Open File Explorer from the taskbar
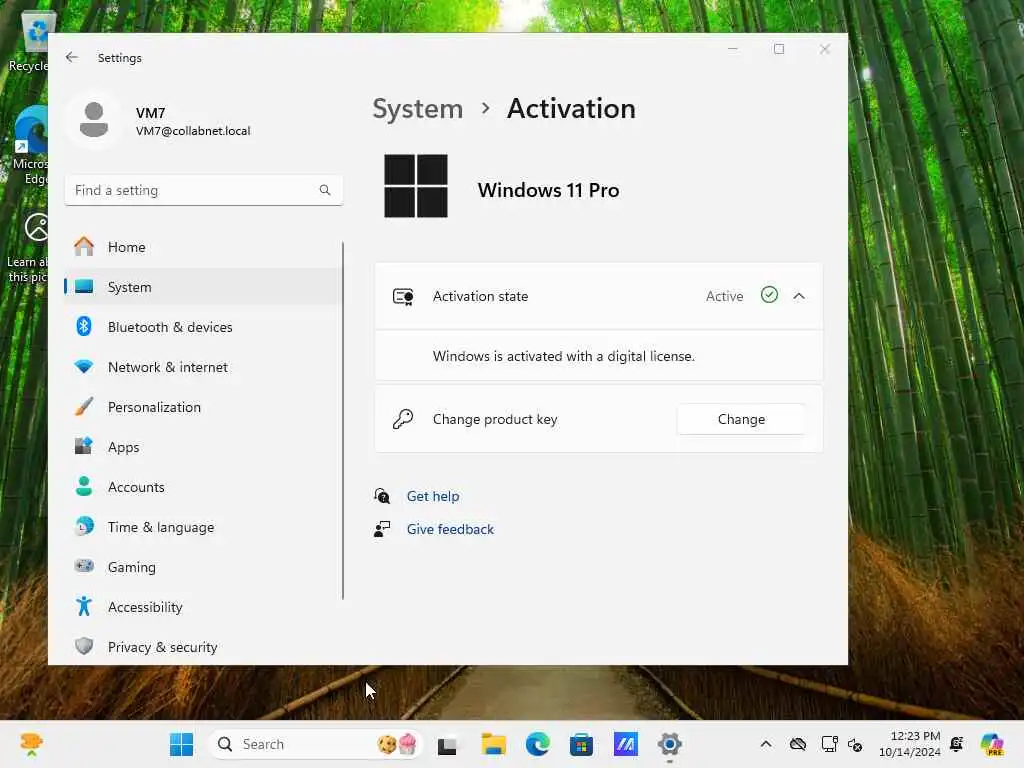This screenshot has height=768, width=1024. 493,744
